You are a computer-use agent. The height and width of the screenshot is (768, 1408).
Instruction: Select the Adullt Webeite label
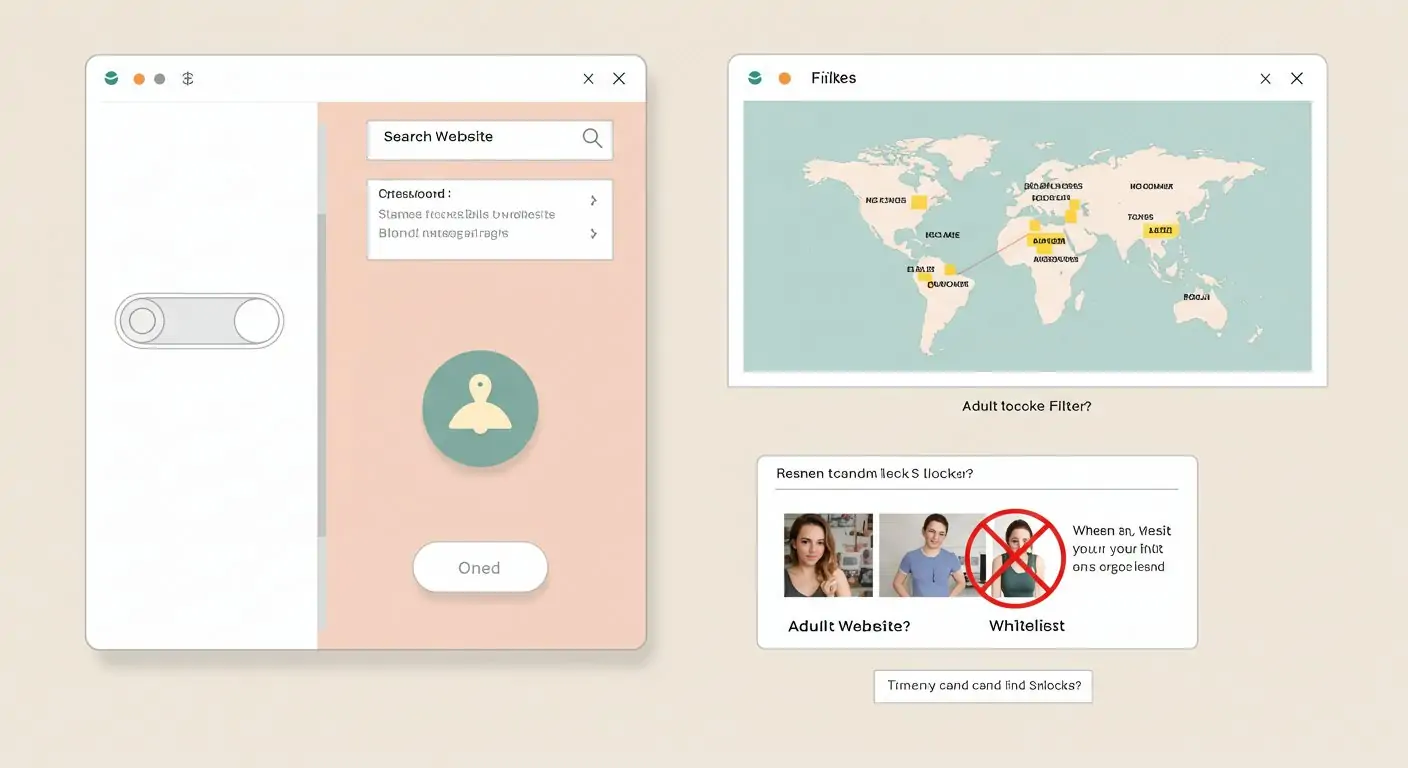click(x=849, y=626)
